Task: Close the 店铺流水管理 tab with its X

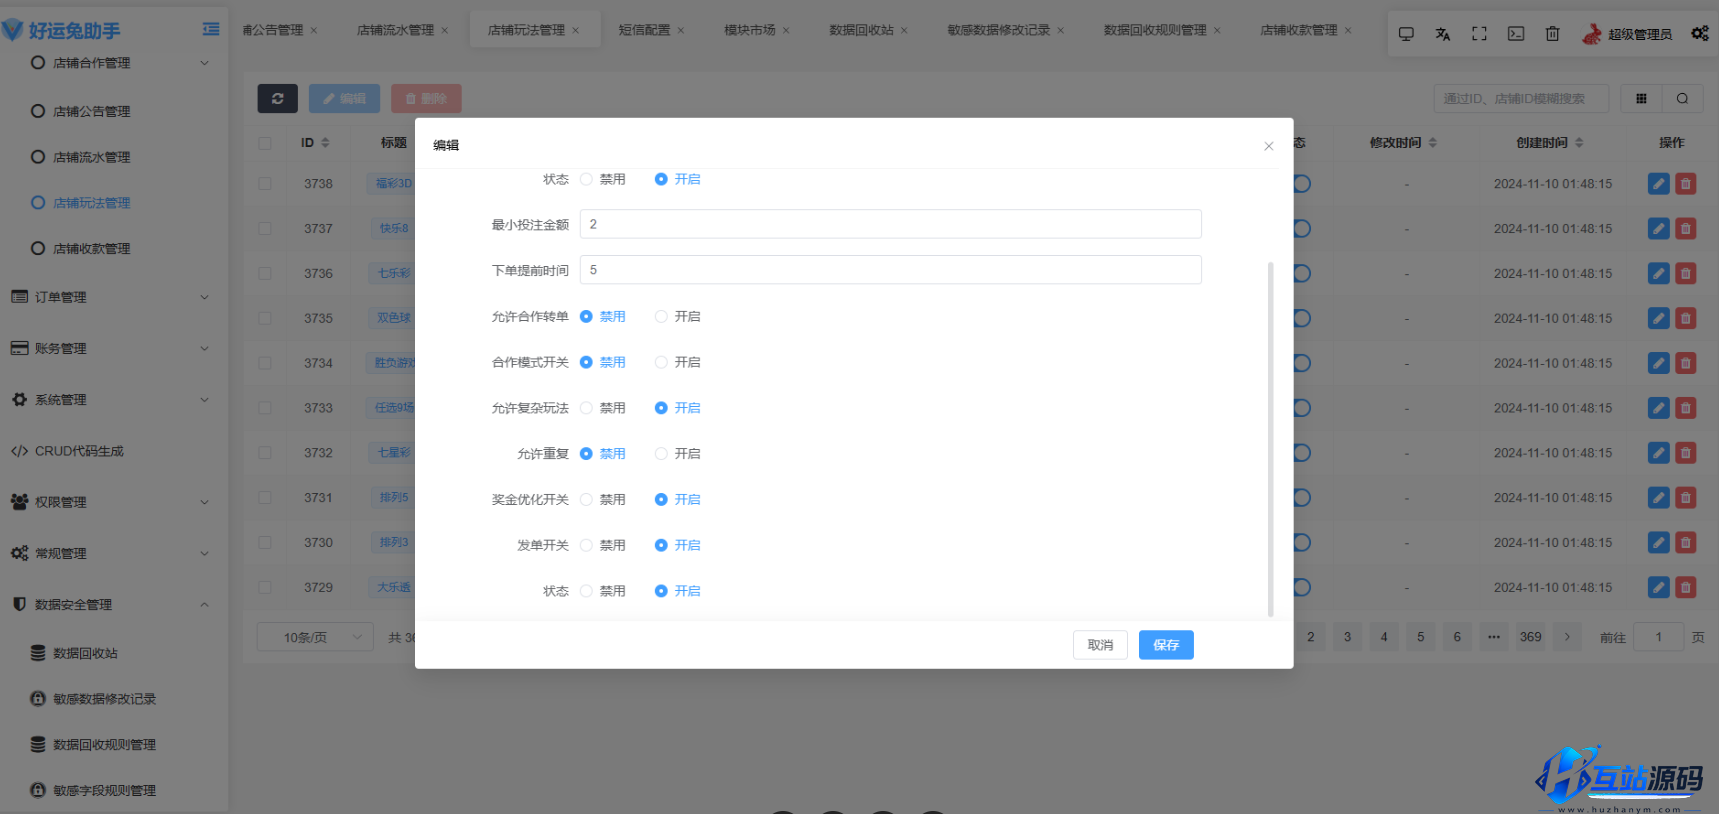Action: pyautogui.click(x=445, y=30)
